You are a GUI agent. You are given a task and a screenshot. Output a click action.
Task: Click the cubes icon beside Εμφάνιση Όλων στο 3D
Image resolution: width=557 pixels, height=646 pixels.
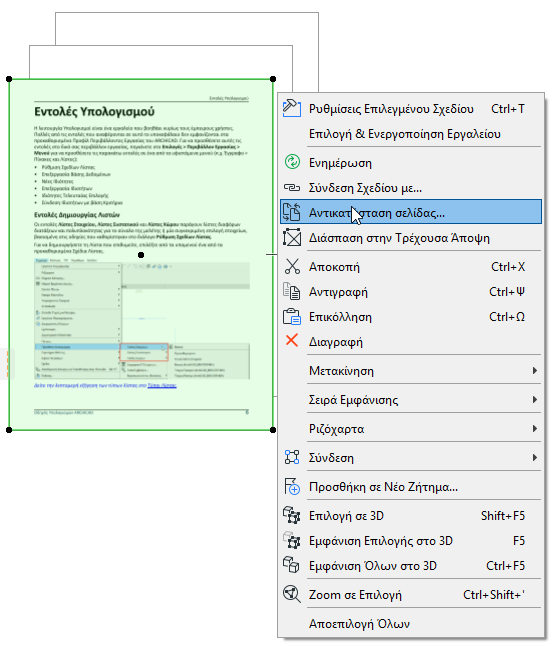tap(292, 565)
